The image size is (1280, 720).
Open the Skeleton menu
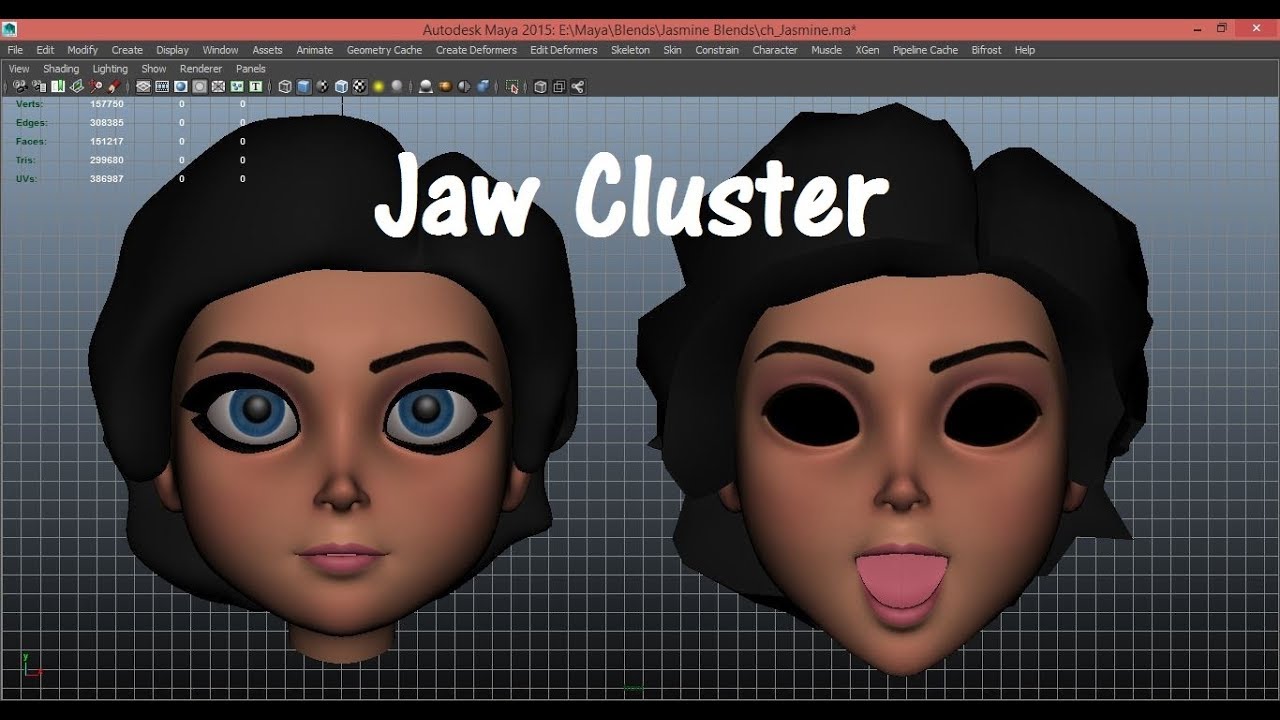click(630, 50)
